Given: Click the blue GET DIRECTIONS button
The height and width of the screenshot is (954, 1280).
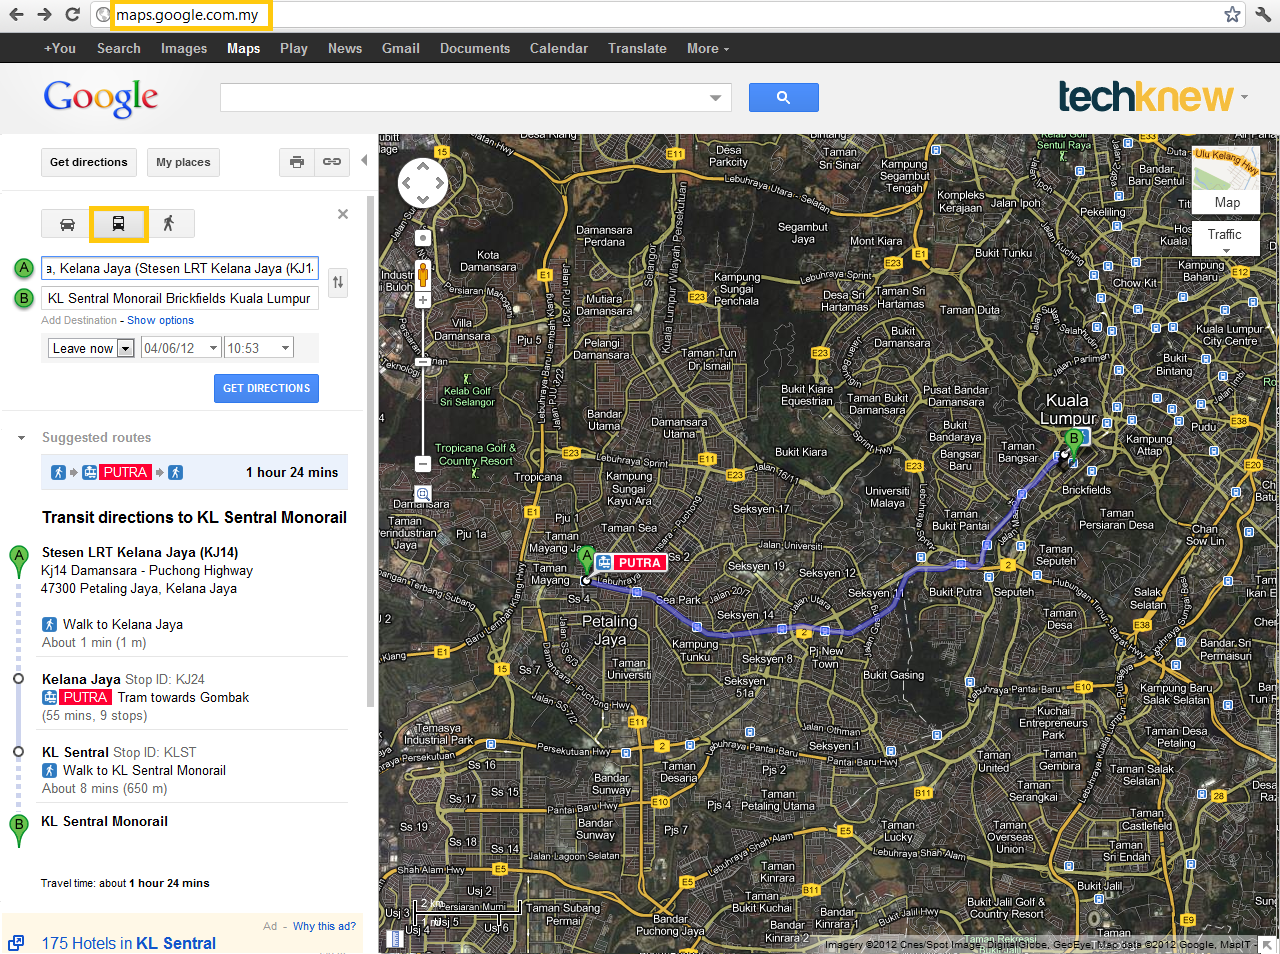Looking at the screenshot, I should [266, 388].
